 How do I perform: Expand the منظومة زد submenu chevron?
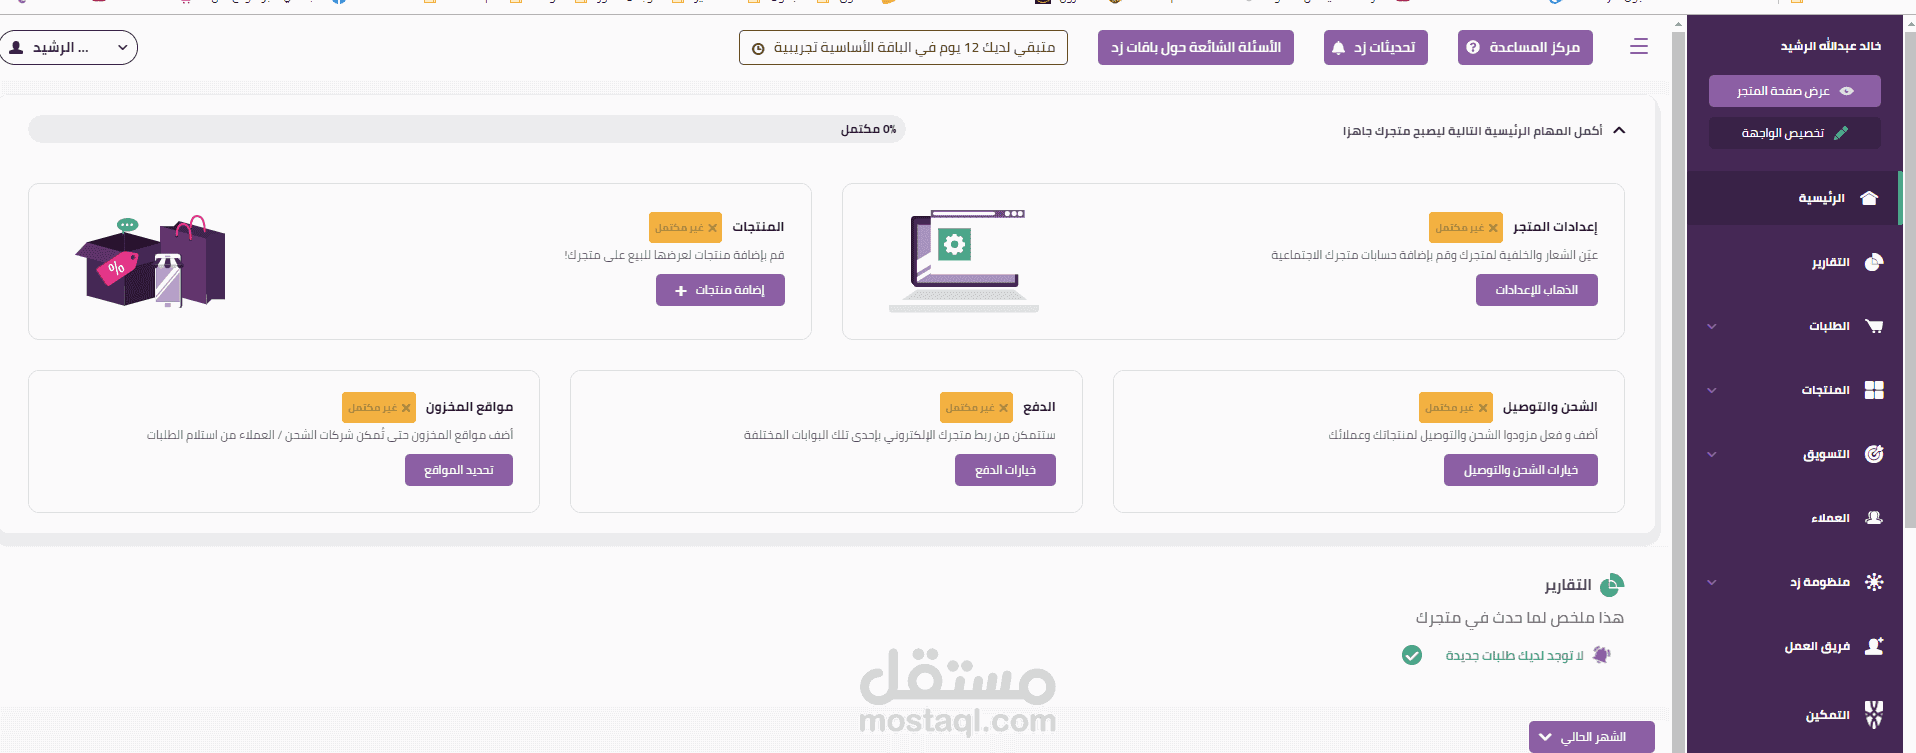pyautogui.click(x=1712, y=582)
